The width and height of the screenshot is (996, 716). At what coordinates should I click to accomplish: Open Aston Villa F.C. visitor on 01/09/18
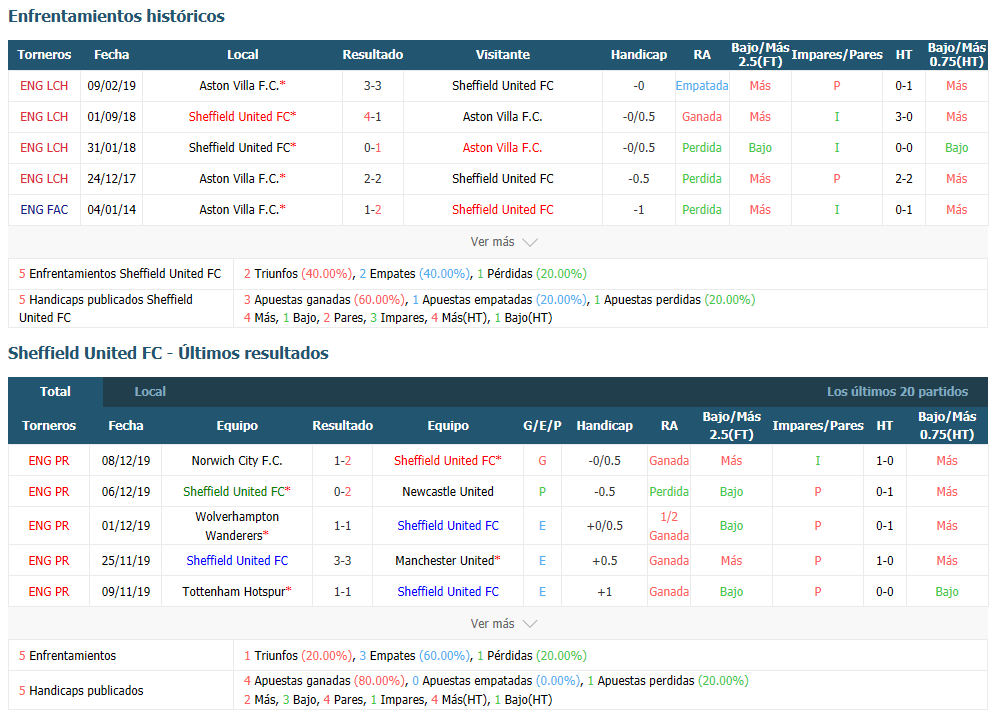[502, 117]
